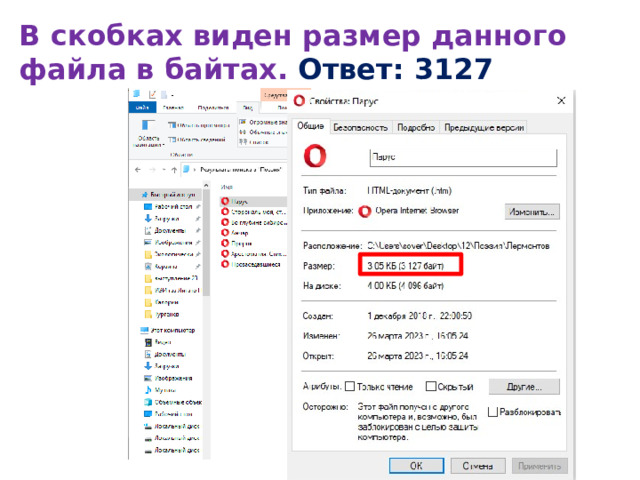Select Этот компьютер in navigation pane

pyautogui.click(x=167, y=330)
